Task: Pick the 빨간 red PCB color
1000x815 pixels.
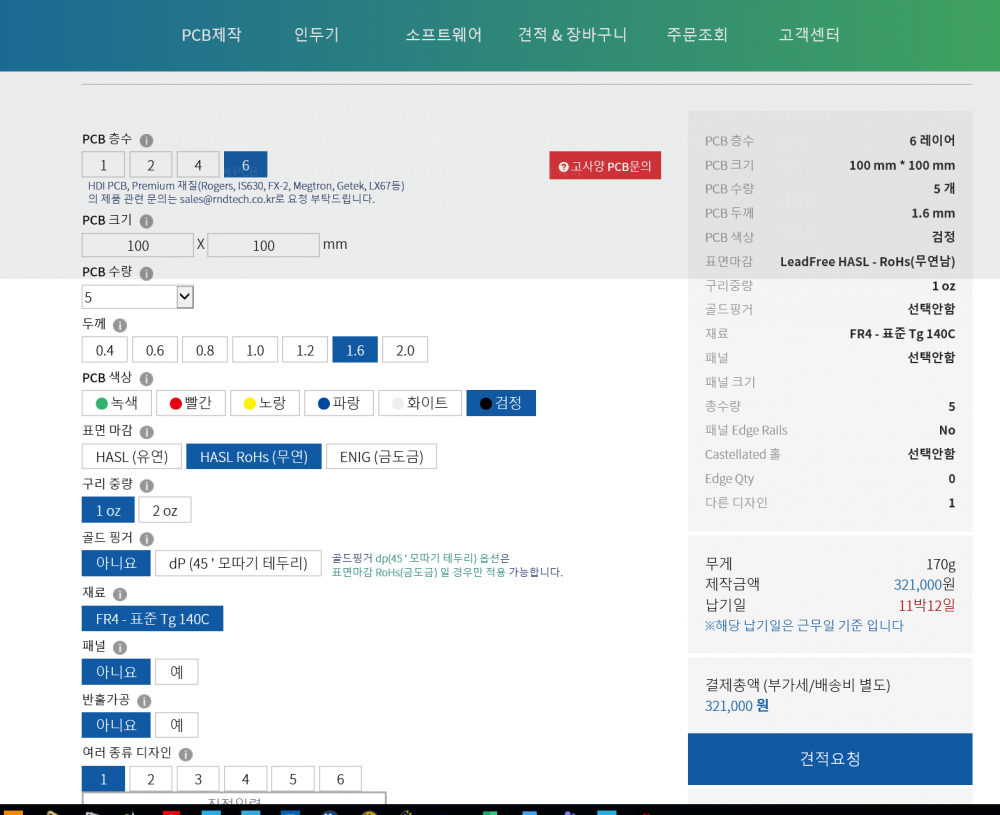Action: 190,403
